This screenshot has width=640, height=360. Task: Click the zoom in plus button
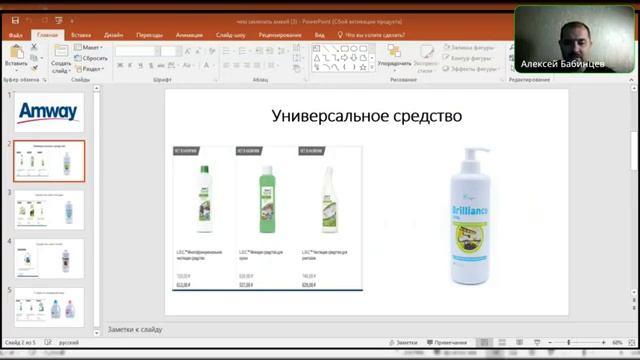(603, 342)
